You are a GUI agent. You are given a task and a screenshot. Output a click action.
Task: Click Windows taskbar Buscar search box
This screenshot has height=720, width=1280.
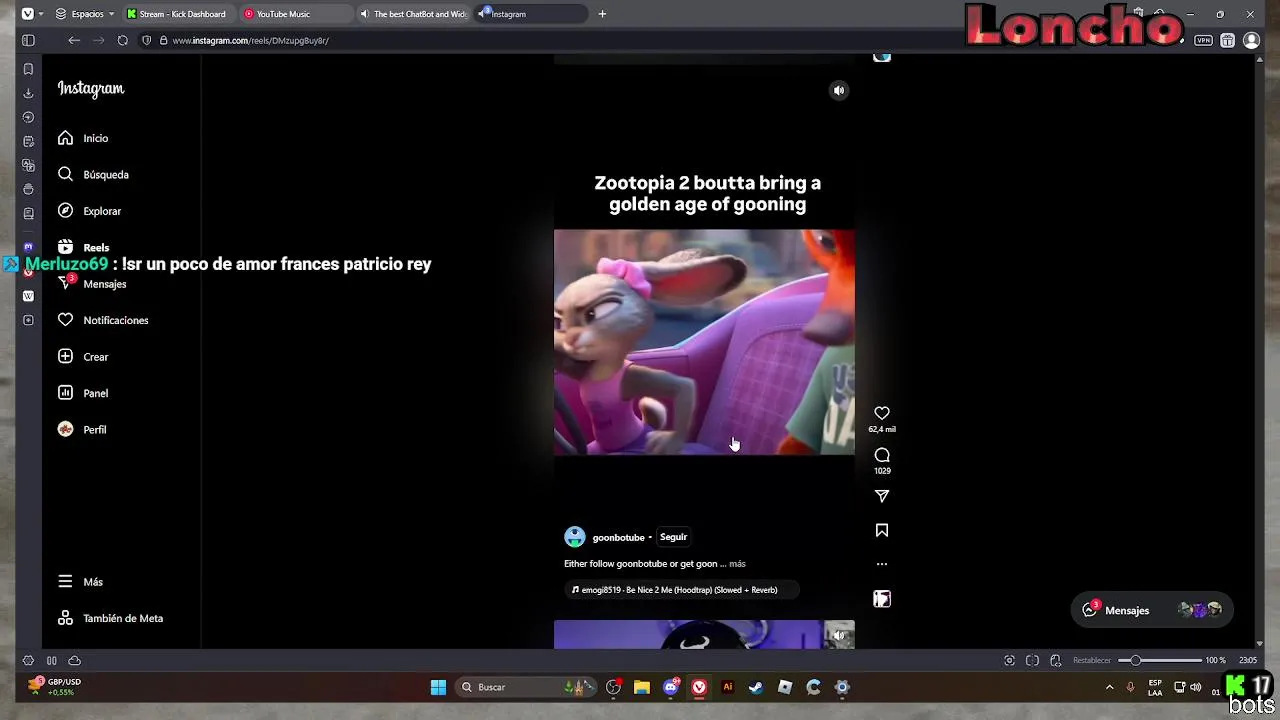(527, 687)
